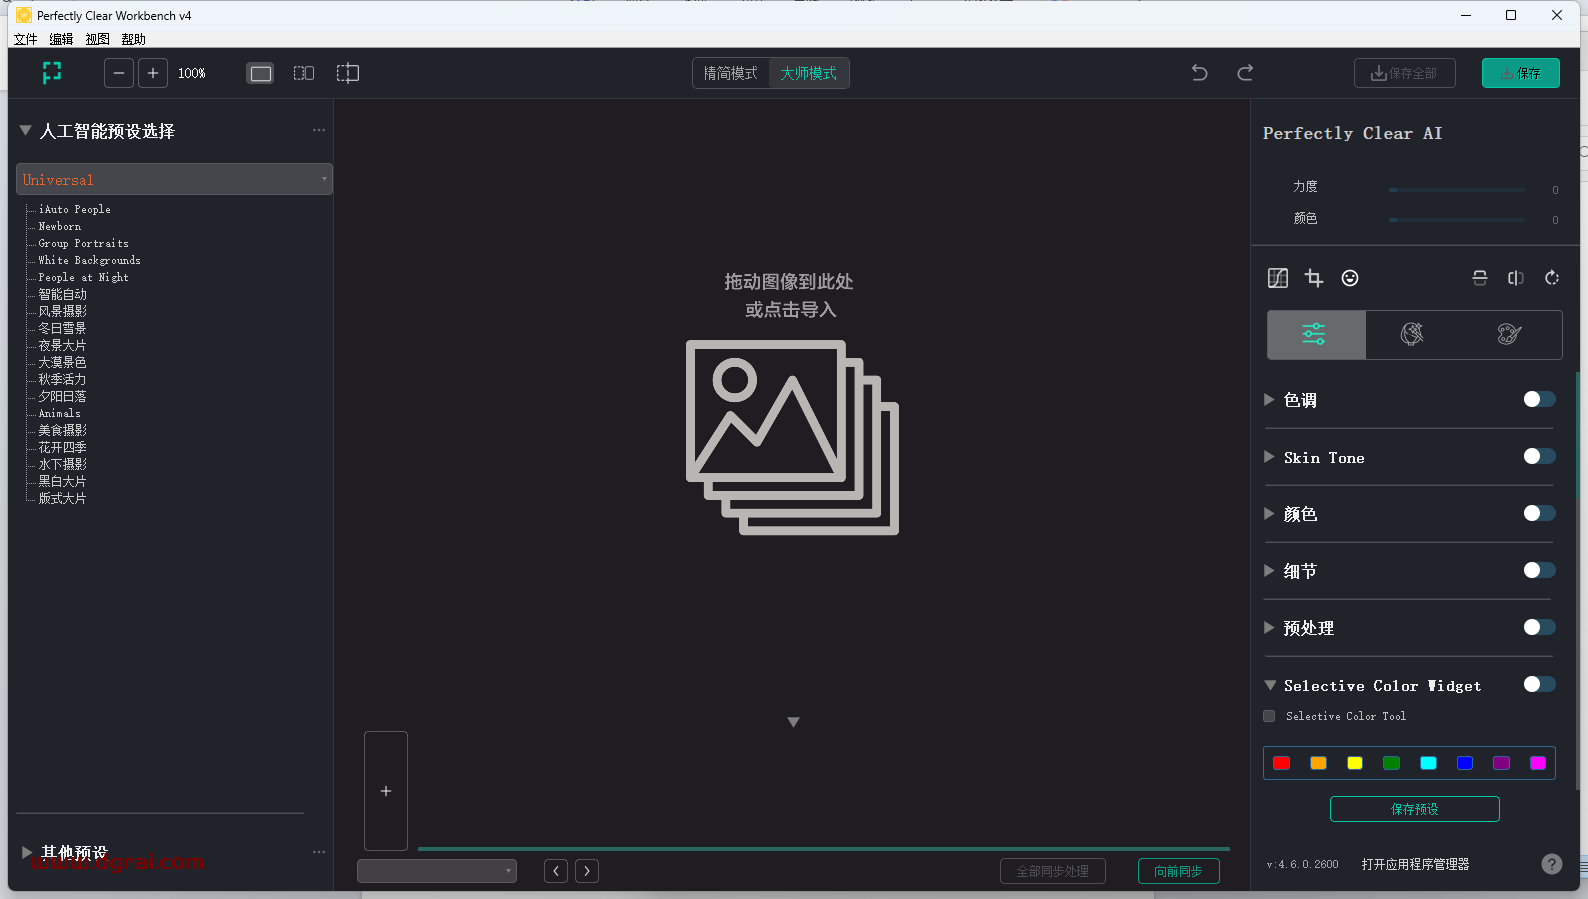1588x899 pixels.
Task: Expand the 颜色 section arrow
Action: tap(1269, 513)
